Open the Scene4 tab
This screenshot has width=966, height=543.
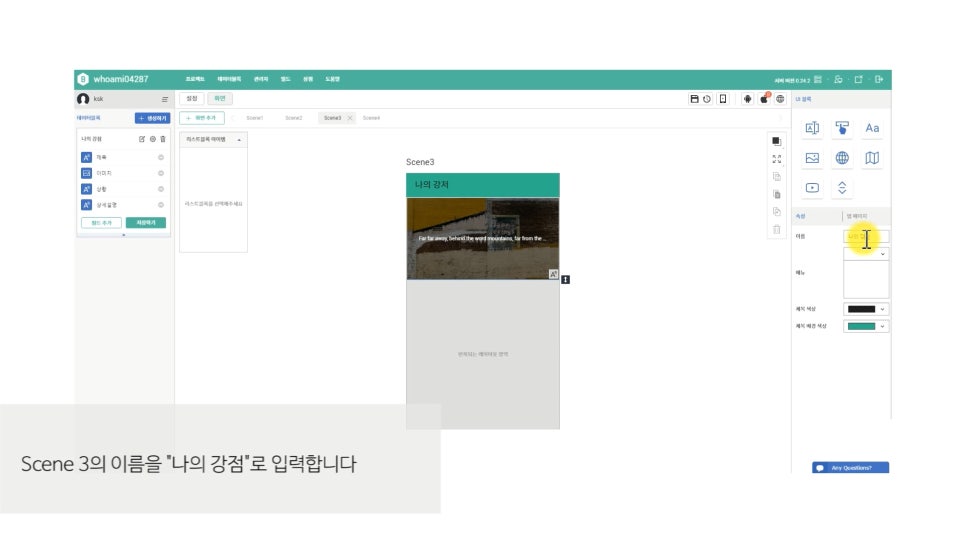click(371, 118)
